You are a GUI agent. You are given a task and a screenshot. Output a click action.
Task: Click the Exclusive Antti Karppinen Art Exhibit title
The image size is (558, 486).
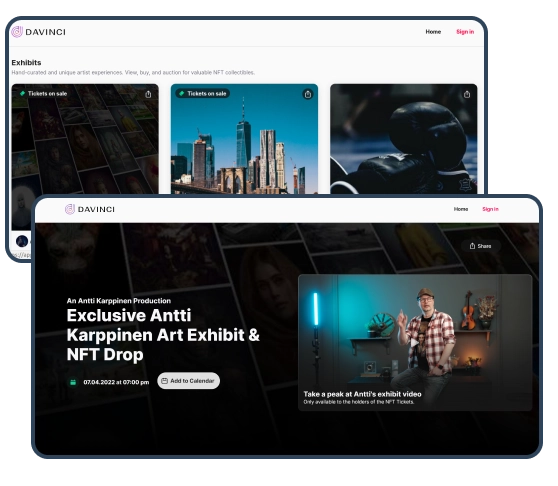click(x=163, y=335)
